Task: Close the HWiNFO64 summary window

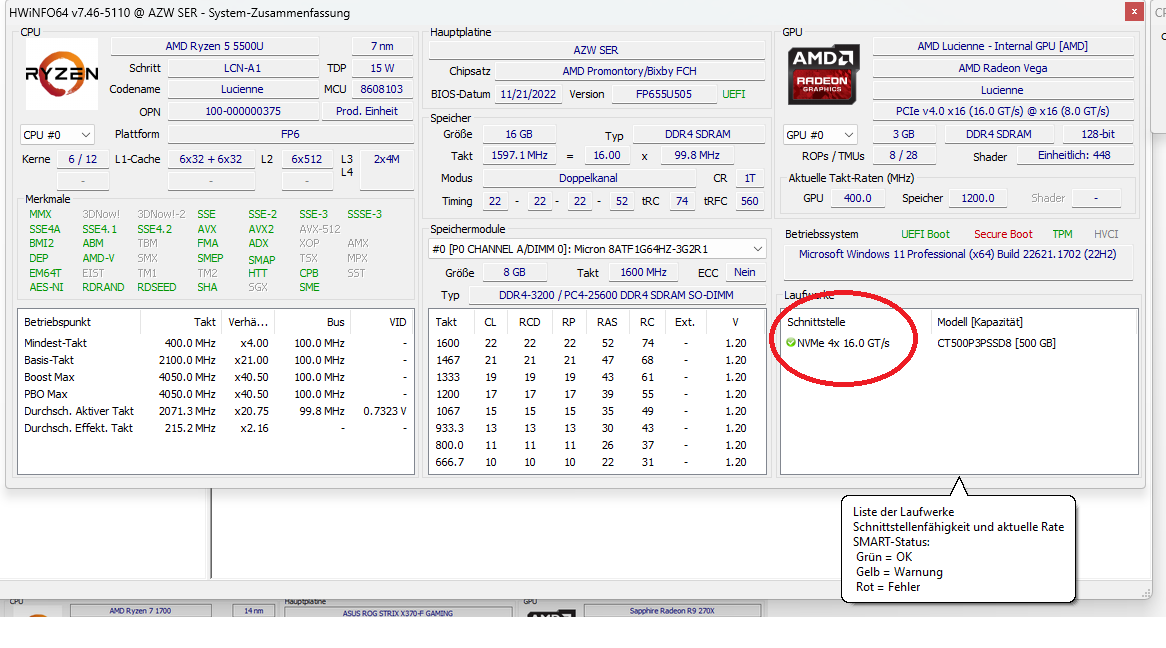Action: point(1133,12)
